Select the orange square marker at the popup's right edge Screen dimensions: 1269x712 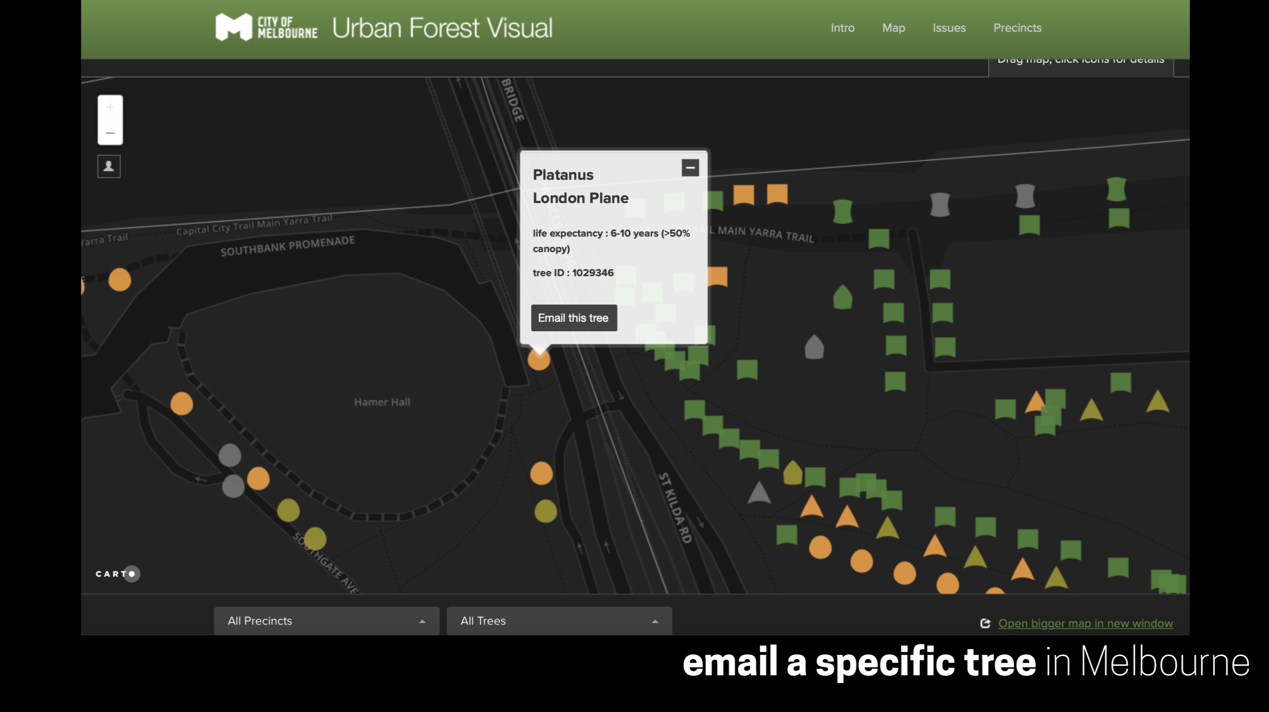coord(717,277)
